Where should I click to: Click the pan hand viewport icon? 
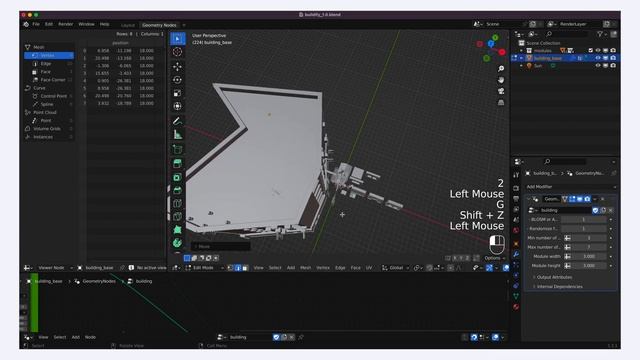click(x=501, y=80)
